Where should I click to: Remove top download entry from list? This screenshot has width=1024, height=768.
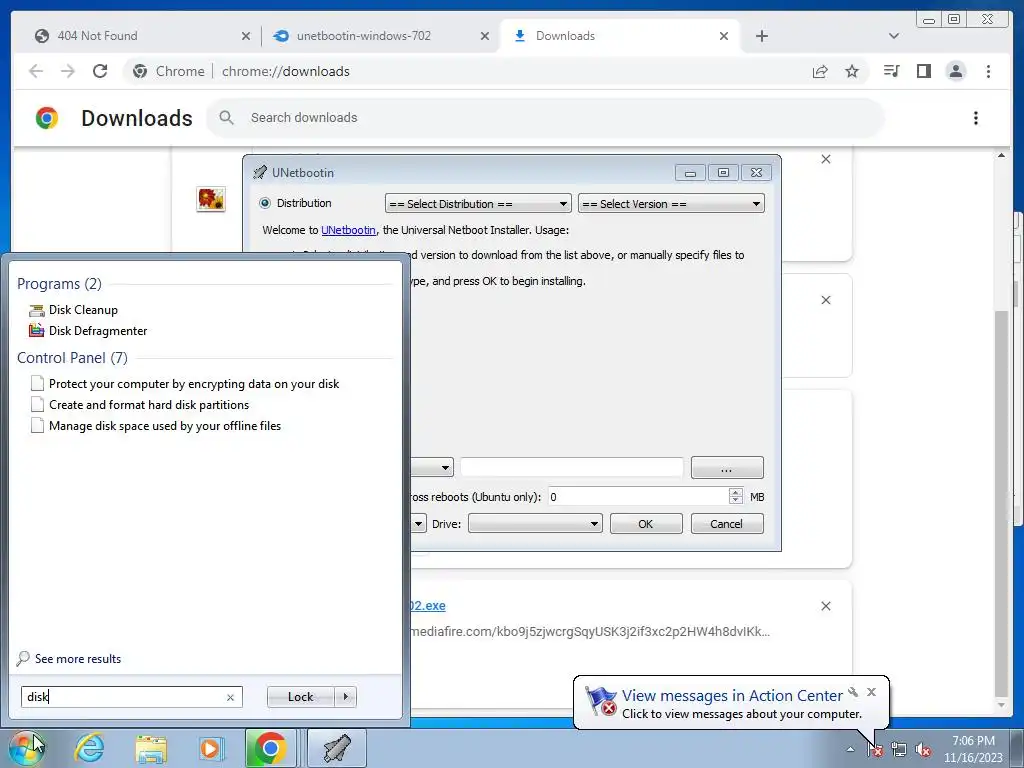[x=825, y=159]
